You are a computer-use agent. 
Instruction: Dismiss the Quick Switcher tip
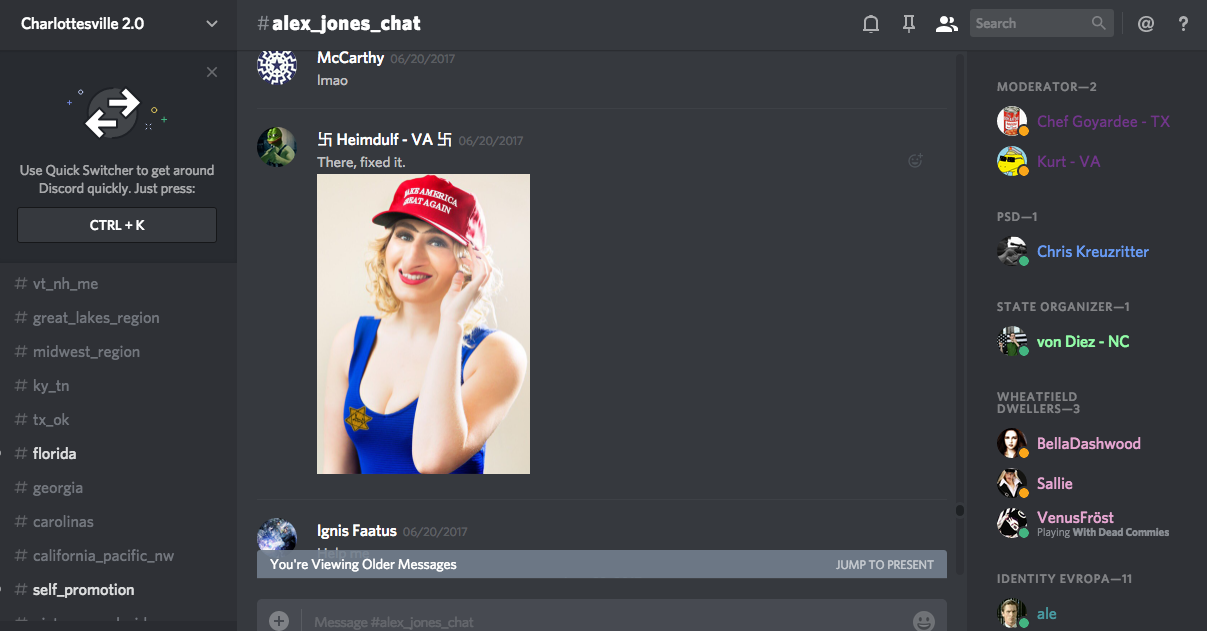coord(212,72)
